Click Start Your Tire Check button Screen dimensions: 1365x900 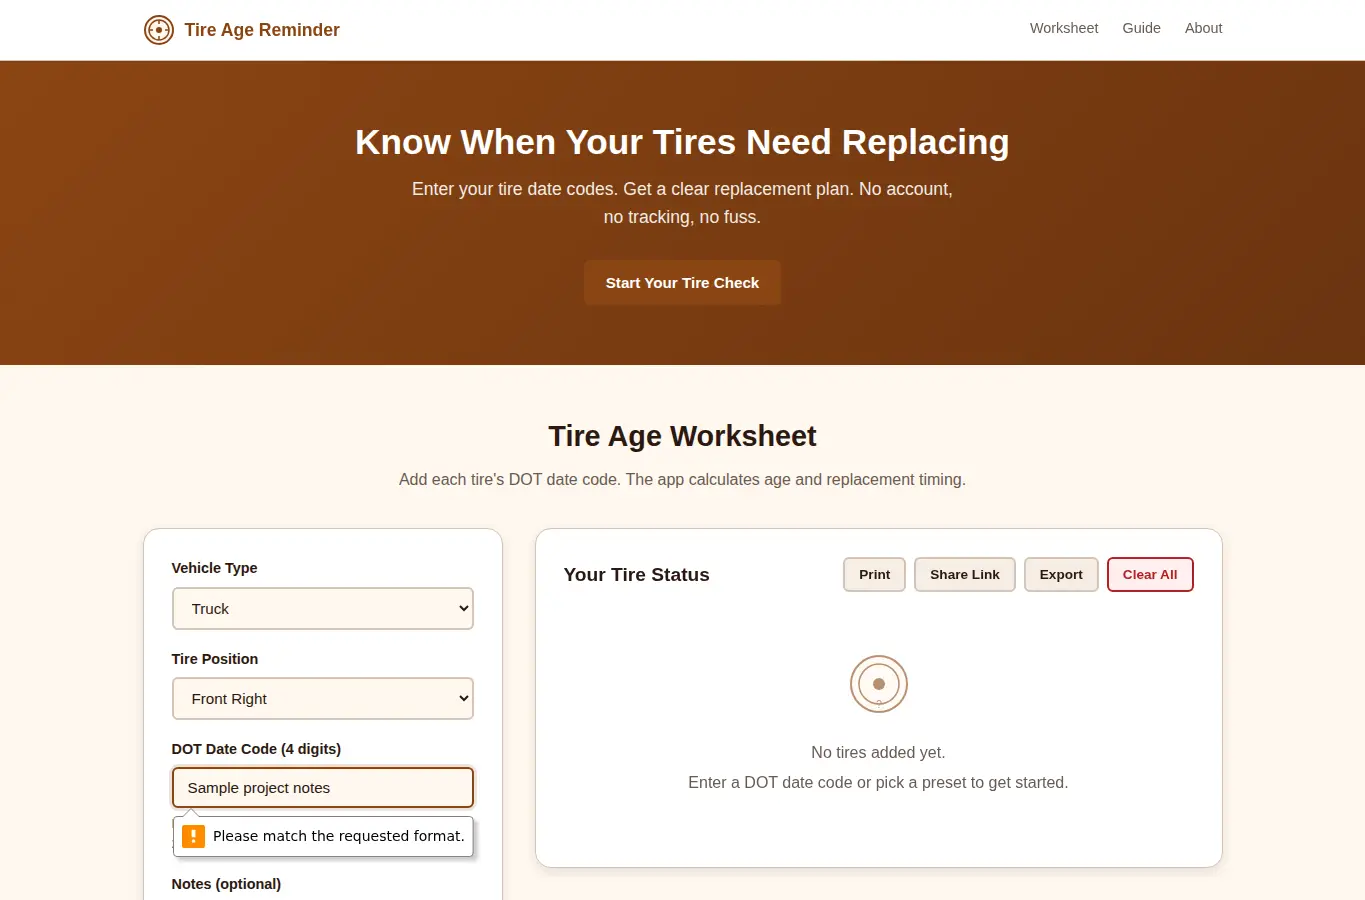tap(682, 283)
